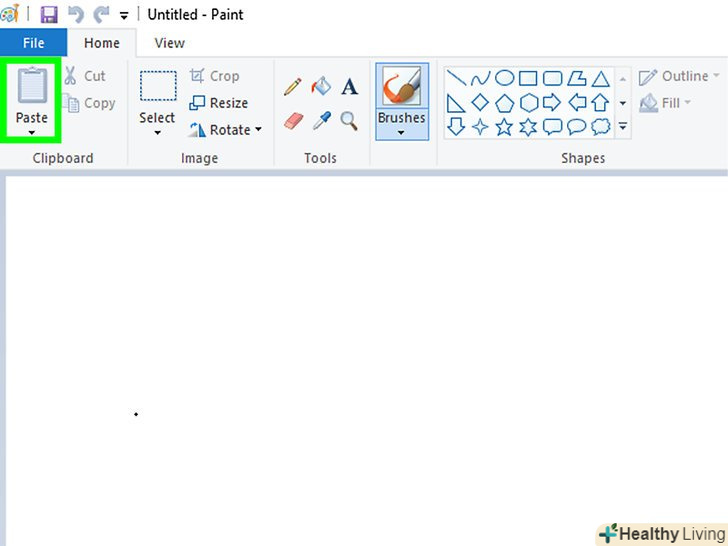Select the Color picker eyedropper tool
Screen dimensions: 728x546
[321, 121]
